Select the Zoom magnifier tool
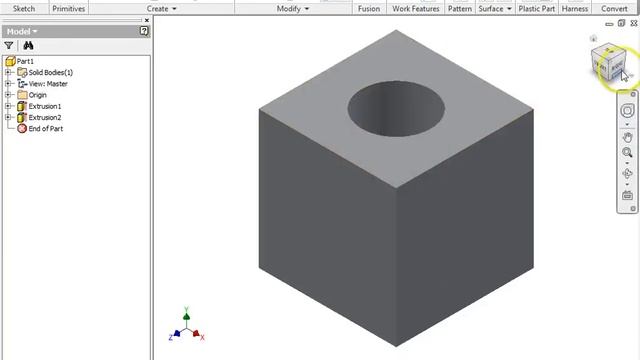 coord(627,153)
